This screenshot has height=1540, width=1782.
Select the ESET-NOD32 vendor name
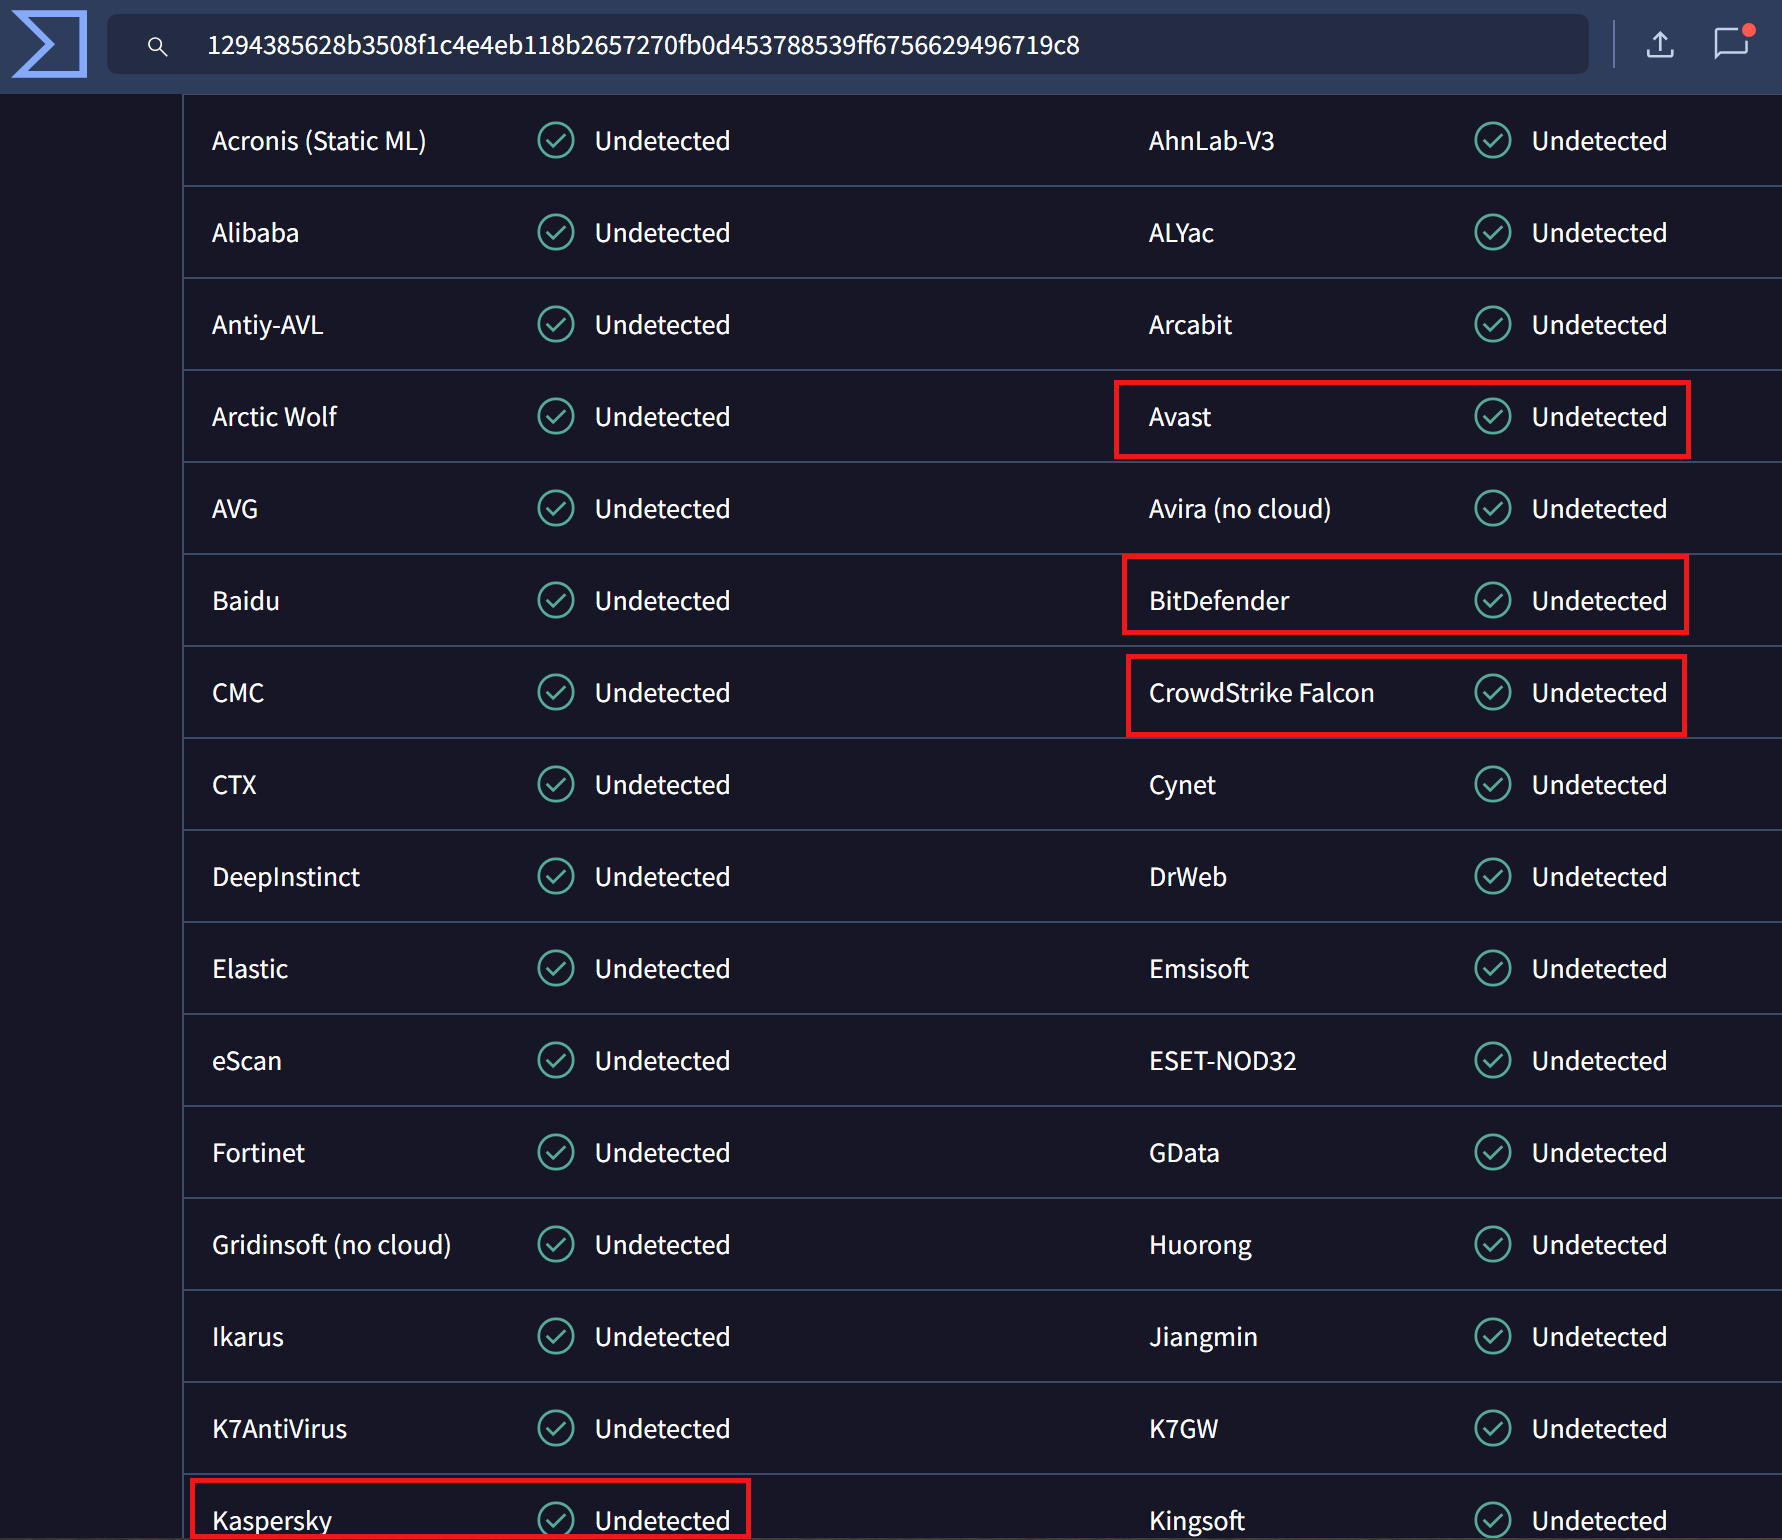click(x=1222, y=1061)
